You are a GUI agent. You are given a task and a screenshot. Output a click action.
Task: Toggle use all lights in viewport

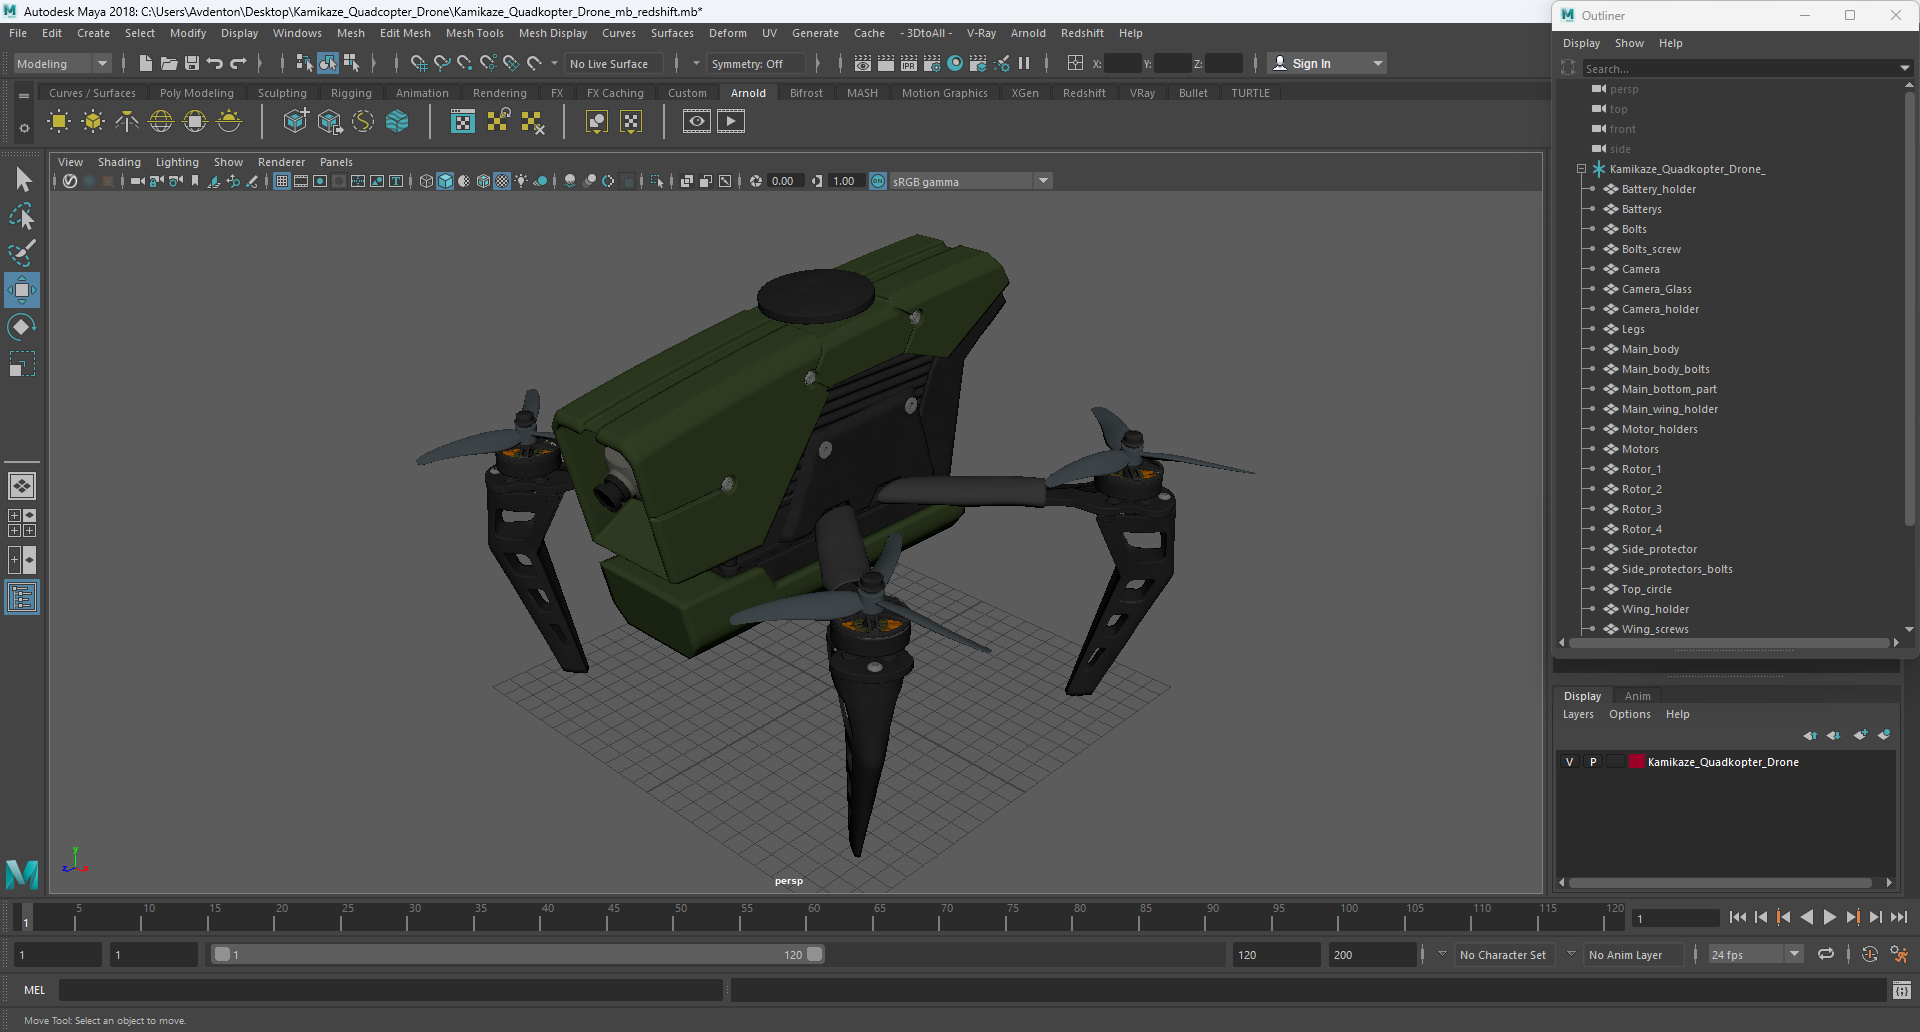coord(522,181)
